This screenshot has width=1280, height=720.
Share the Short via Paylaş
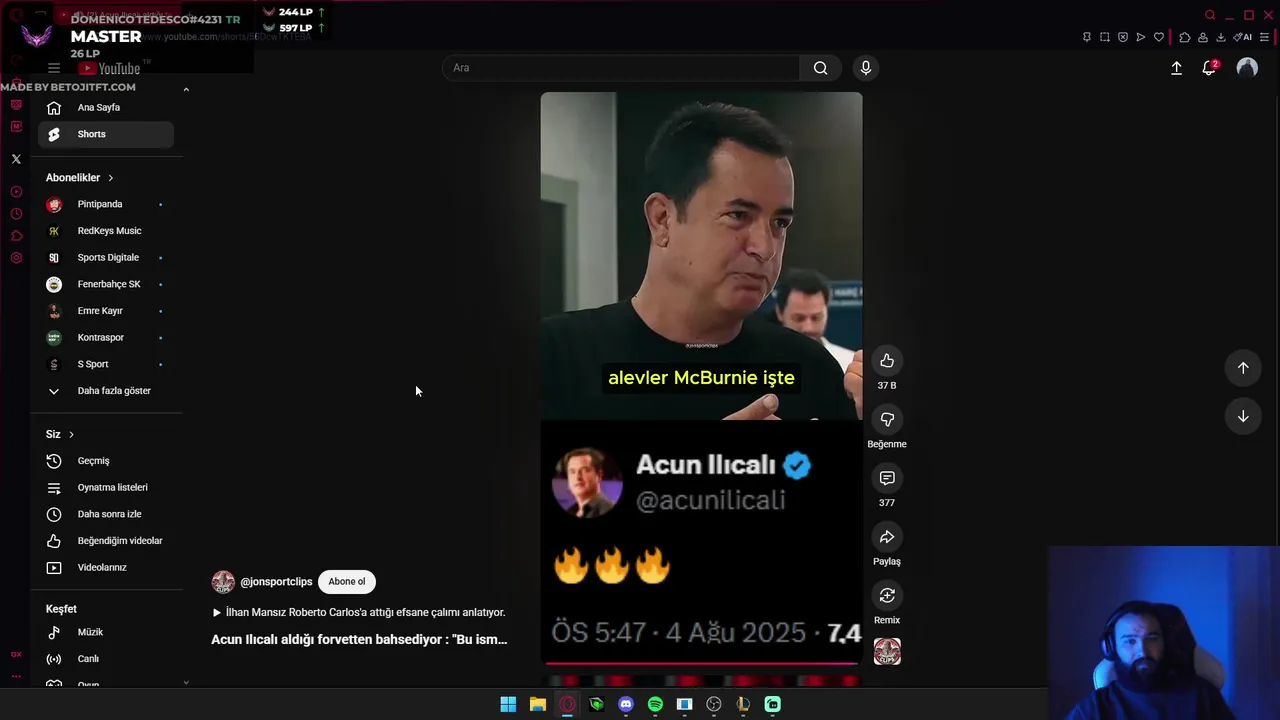click(887, 537)
